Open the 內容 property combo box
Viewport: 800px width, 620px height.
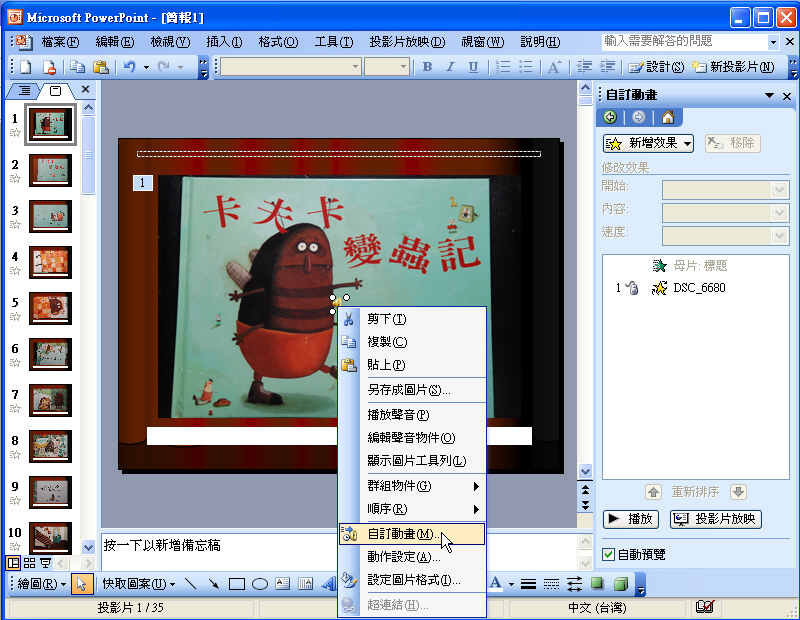click(726, 213)
